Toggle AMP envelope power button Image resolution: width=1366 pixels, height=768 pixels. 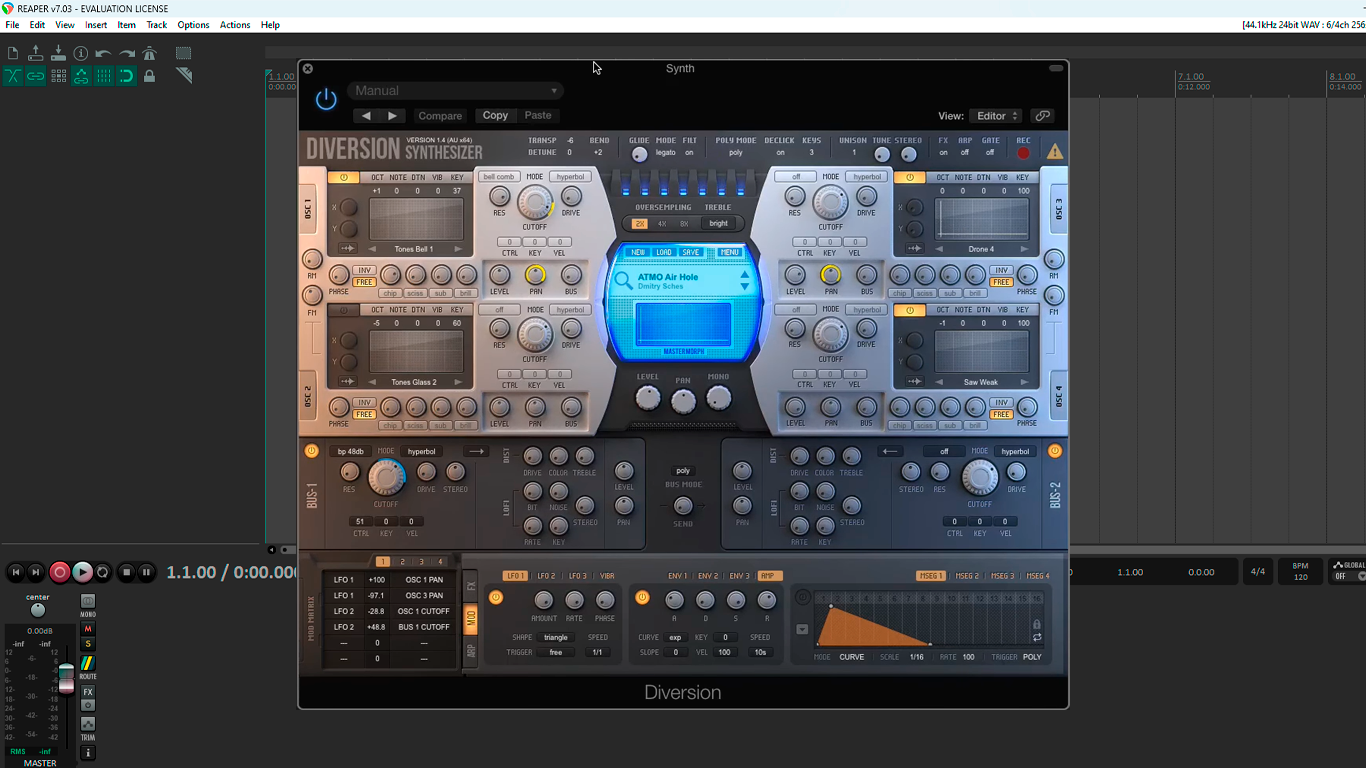(x=642, y=598)
